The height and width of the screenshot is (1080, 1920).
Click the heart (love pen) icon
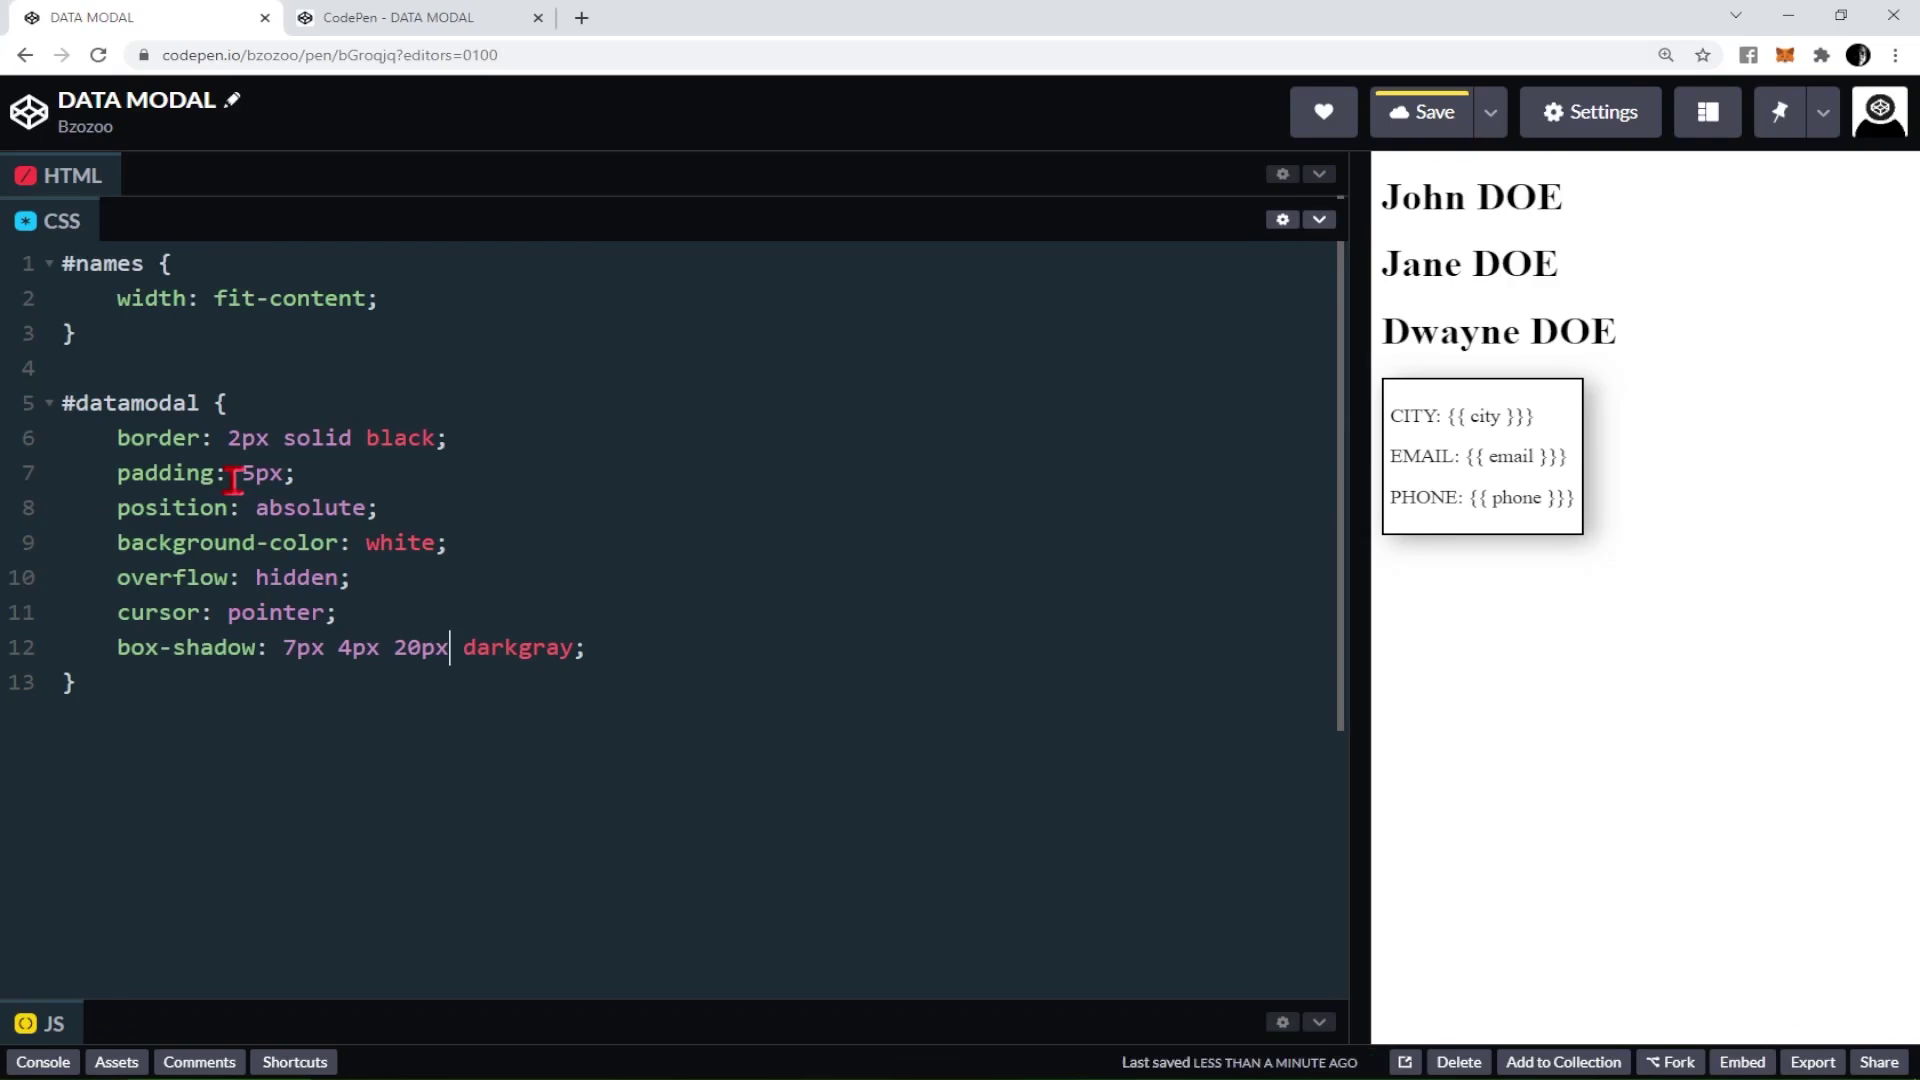(1323, 112)
